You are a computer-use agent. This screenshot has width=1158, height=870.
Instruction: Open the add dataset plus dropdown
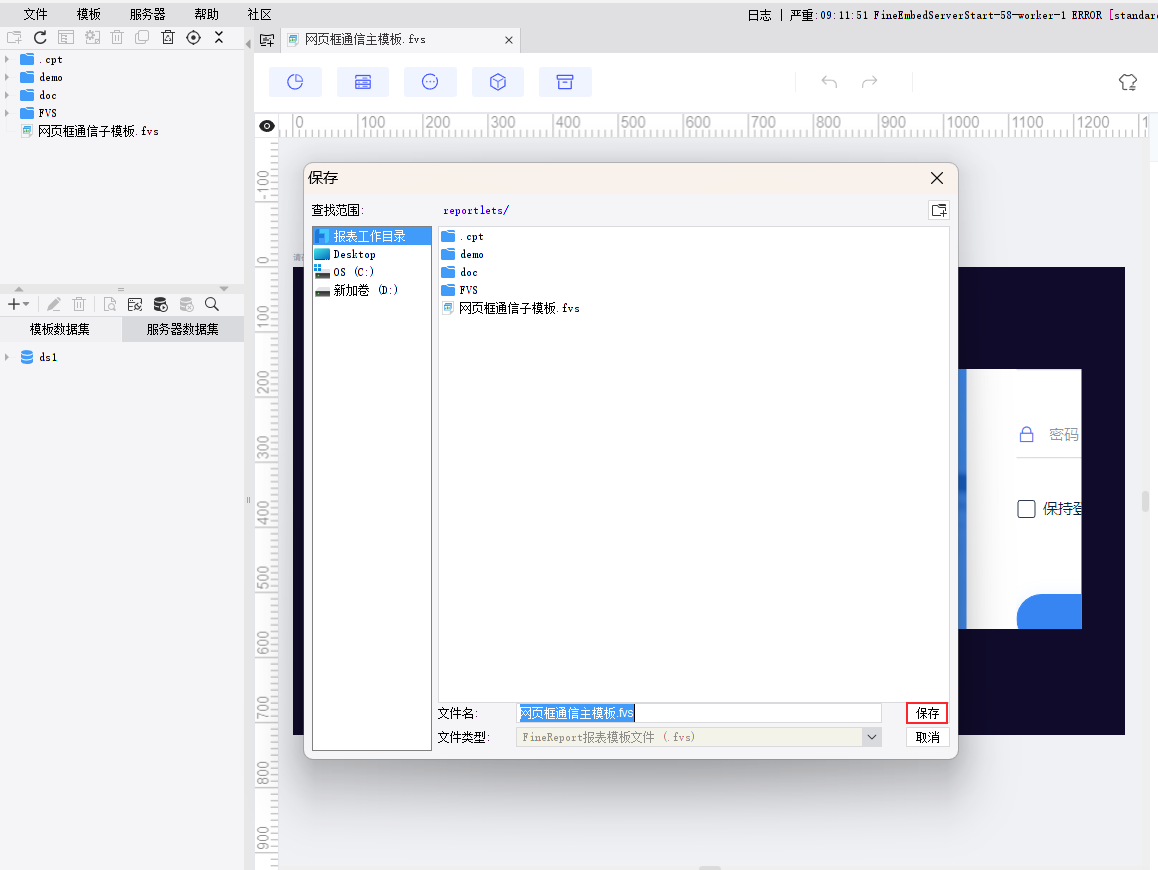pyautogui.click(x=18, y=304)
